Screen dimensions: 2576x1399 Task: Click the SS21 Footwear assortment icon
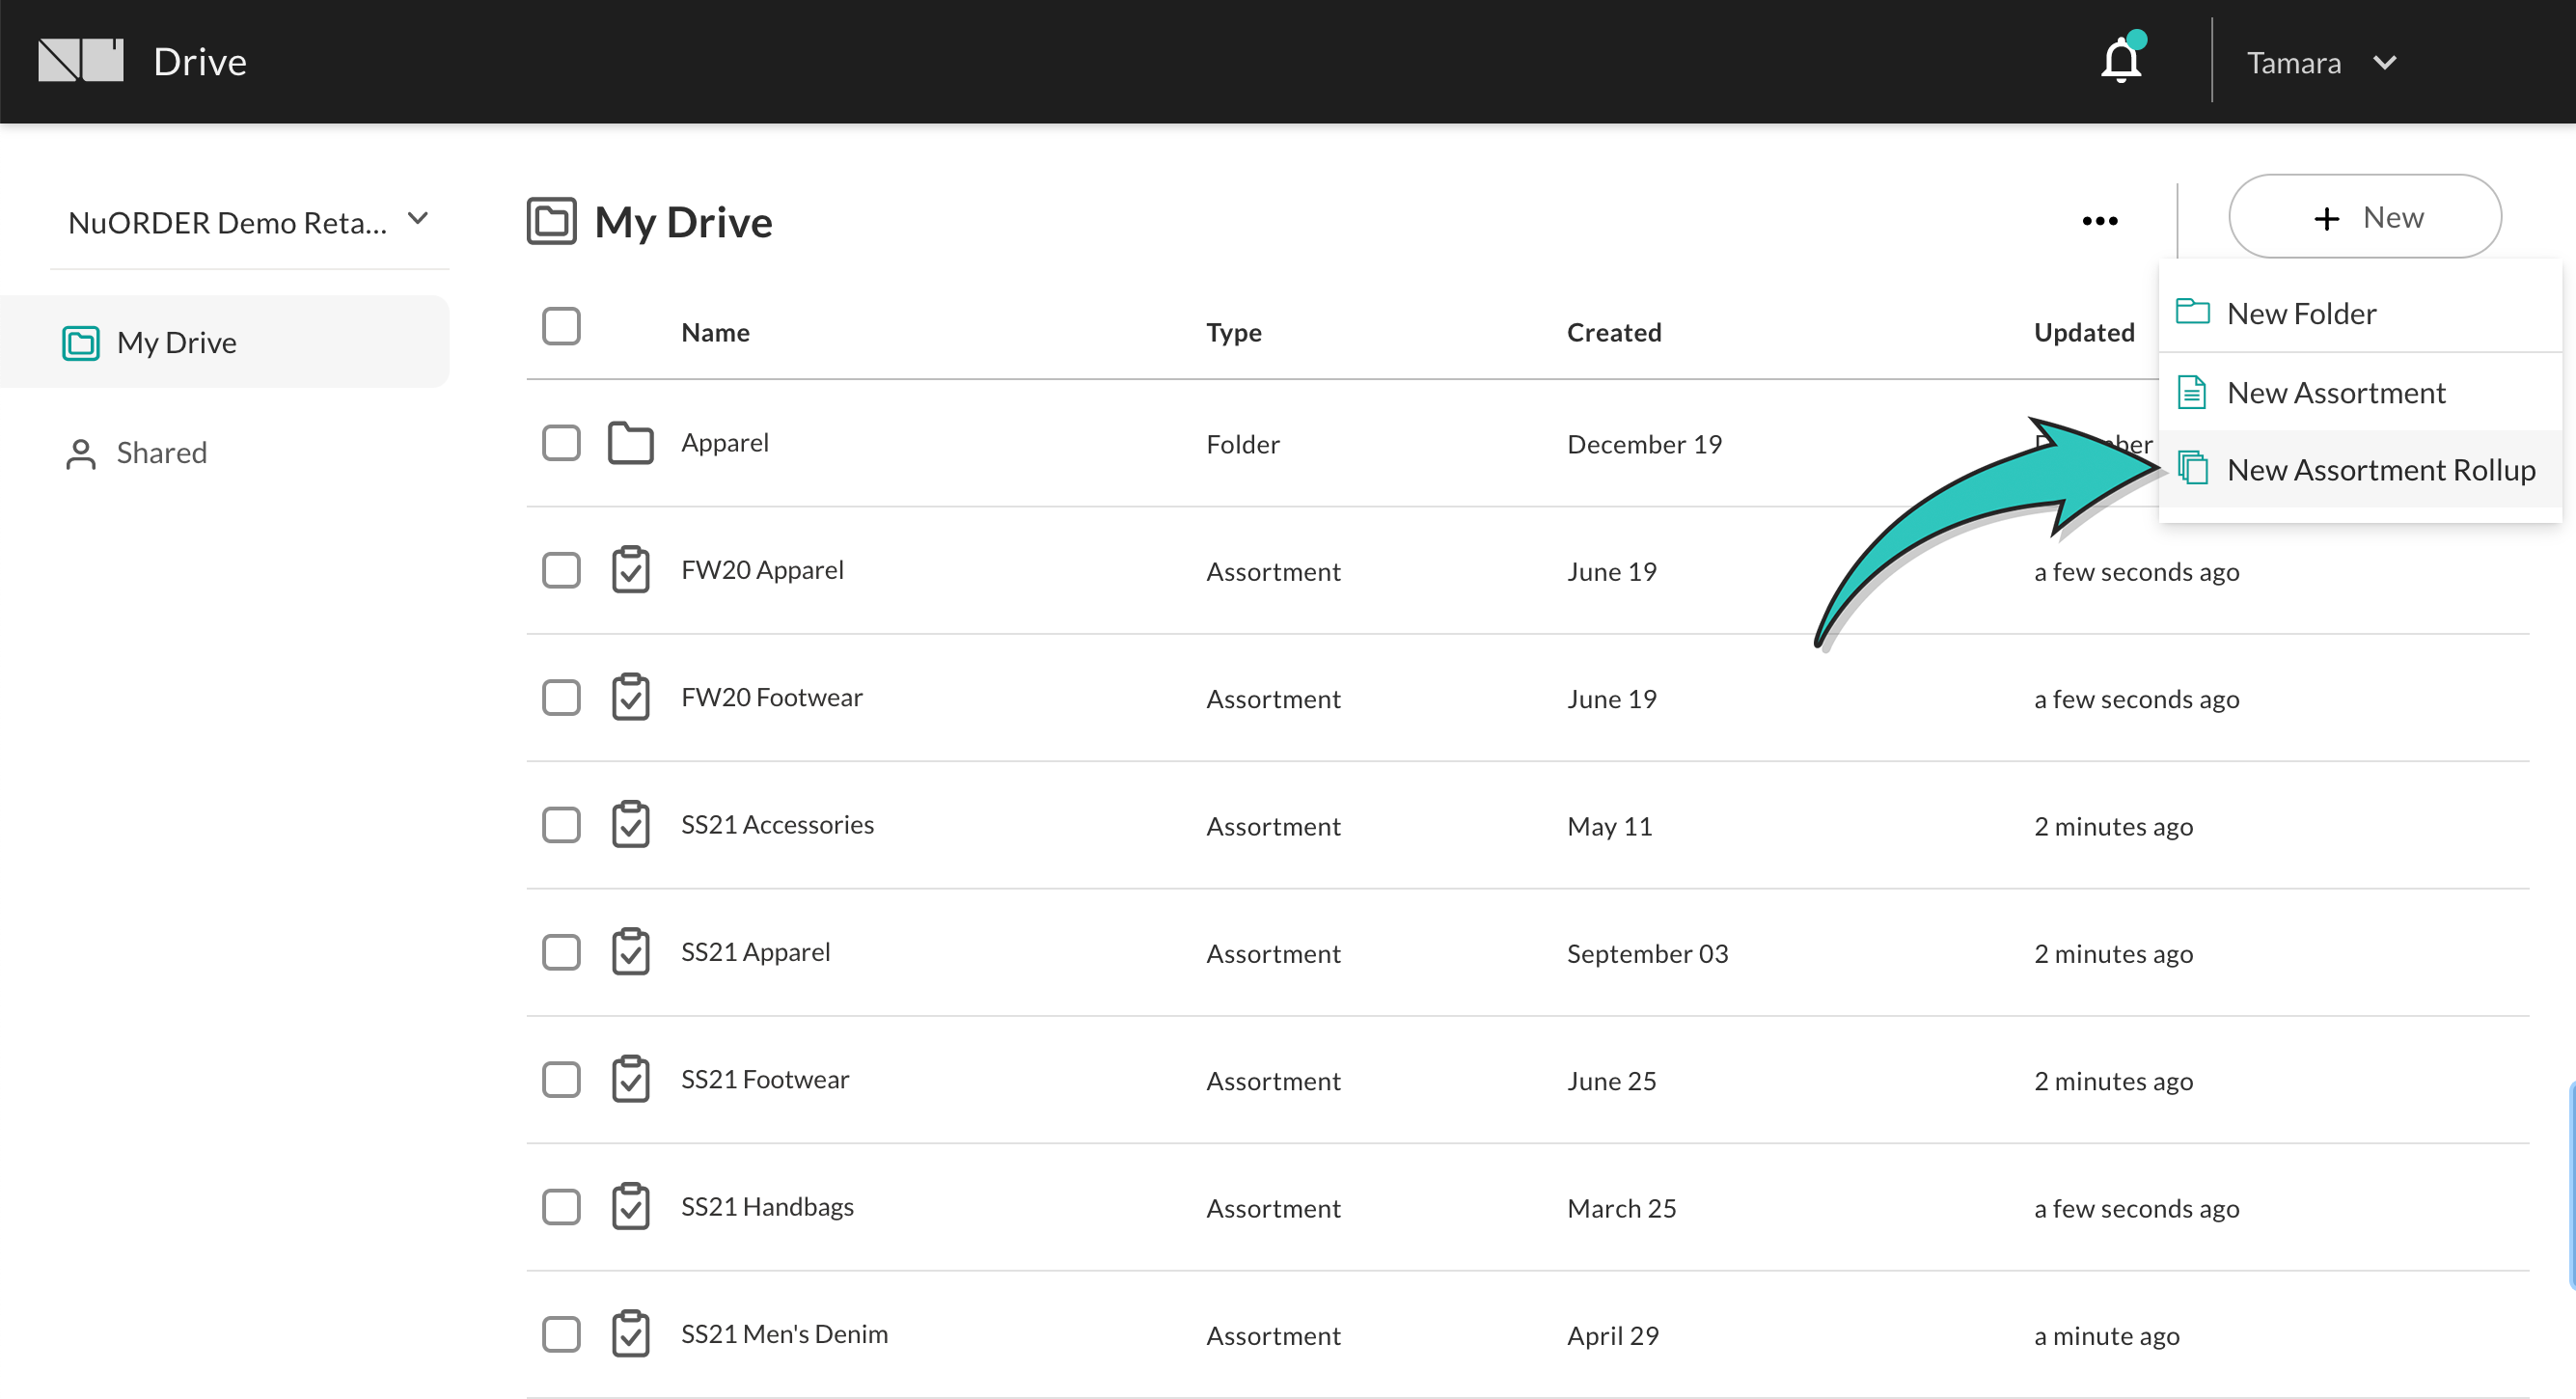pos(631,1079)
